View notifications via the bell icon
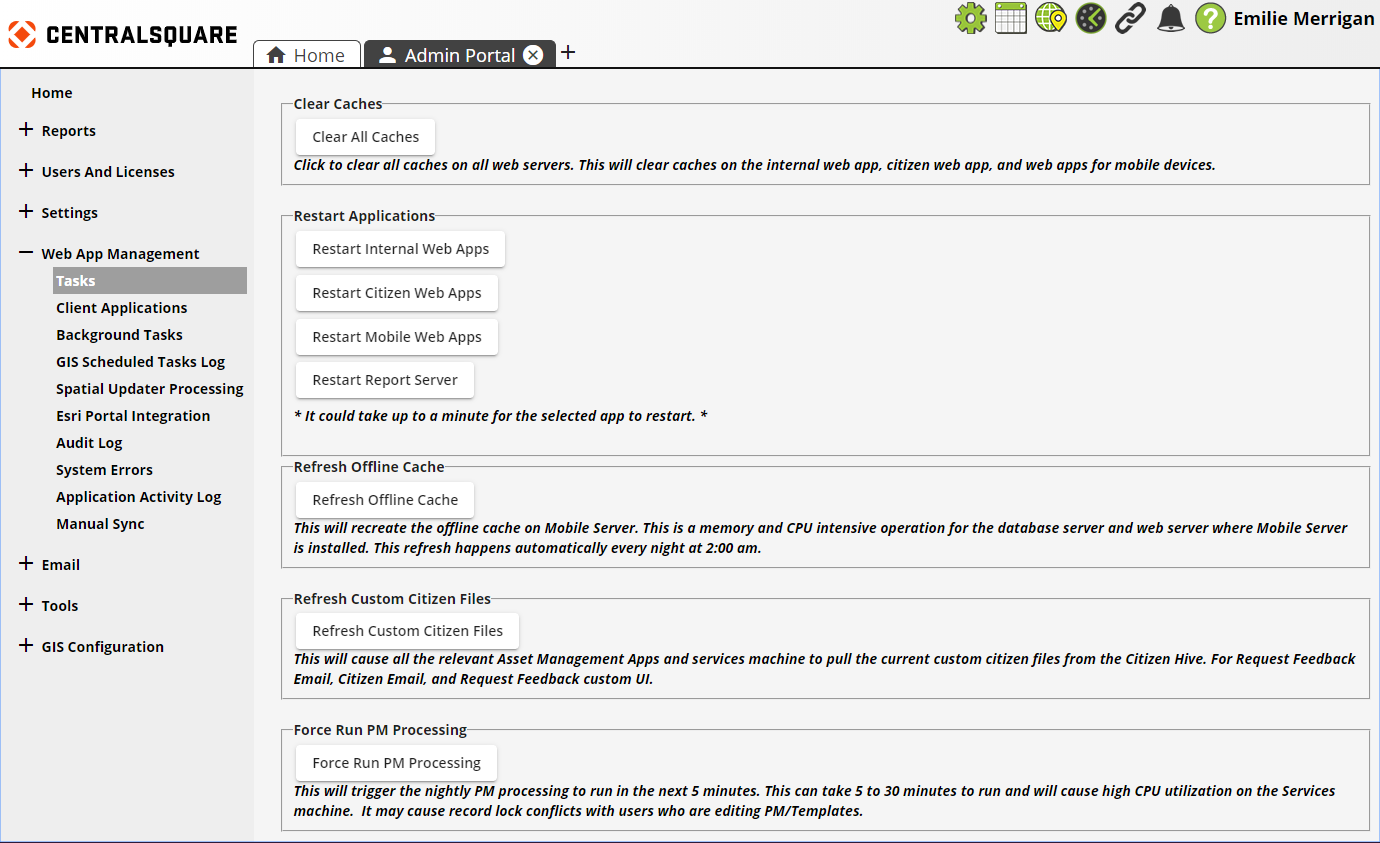The width and height of the screenshot is (1380, 843). pyautogui.click(x=1170, y=19)
